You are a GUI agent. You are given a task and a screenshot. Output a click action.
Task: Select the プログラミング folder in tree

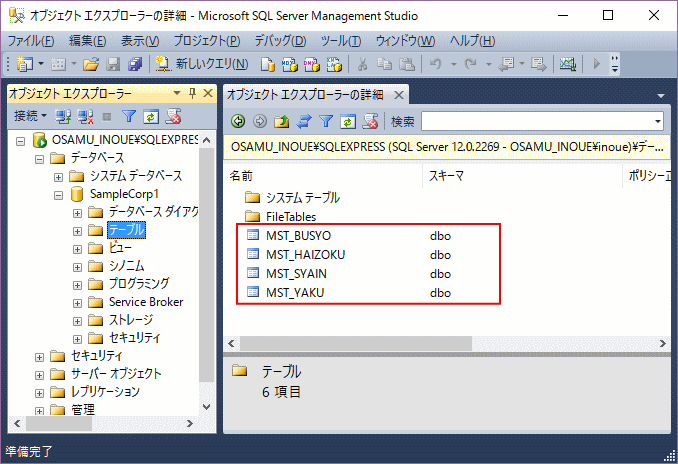pos(139,284)
